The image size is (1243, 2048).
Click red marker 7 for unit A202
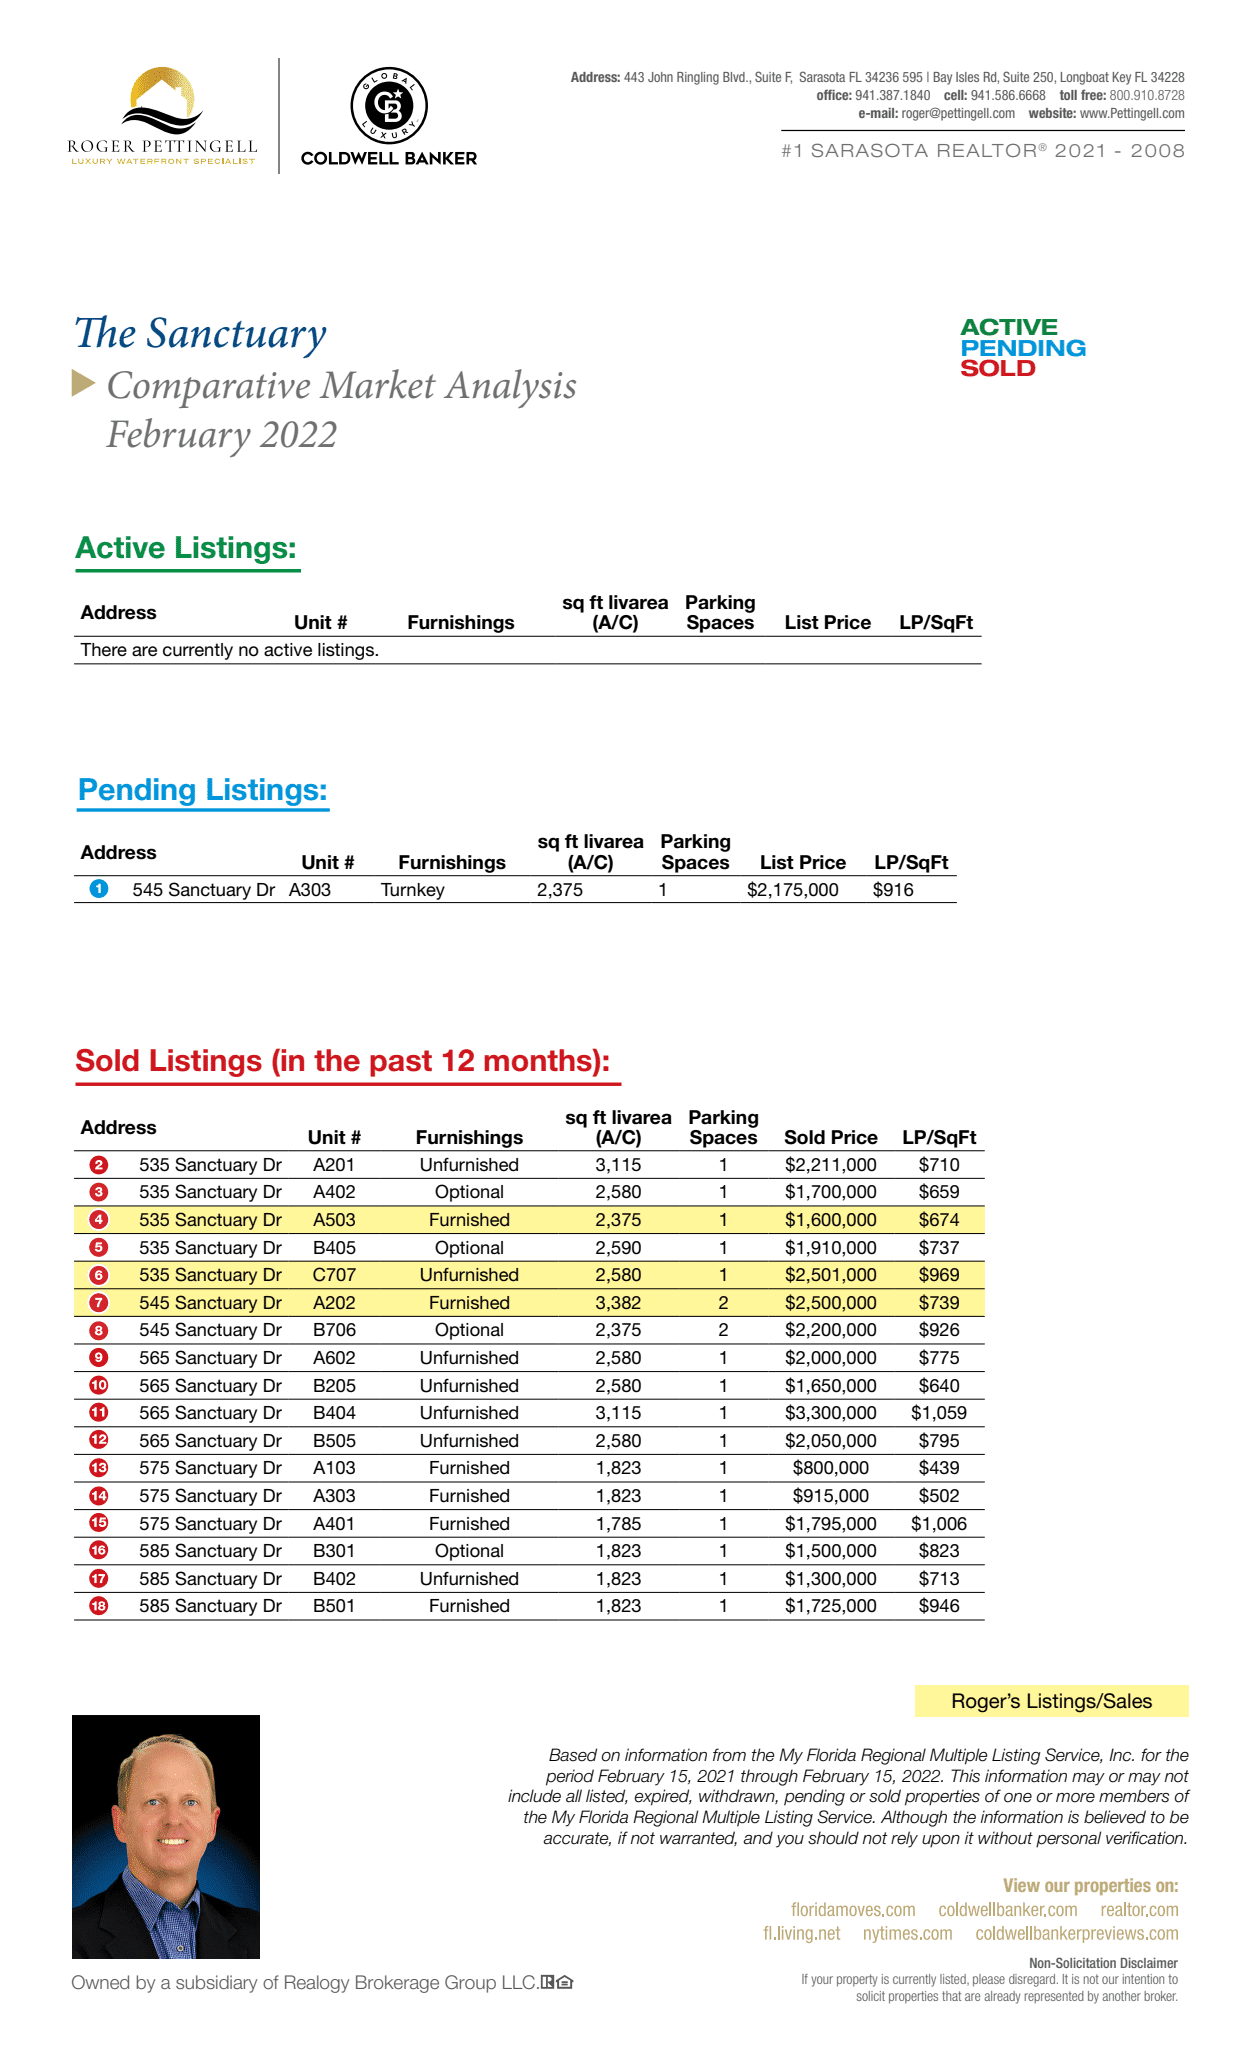click(98, 1302)
